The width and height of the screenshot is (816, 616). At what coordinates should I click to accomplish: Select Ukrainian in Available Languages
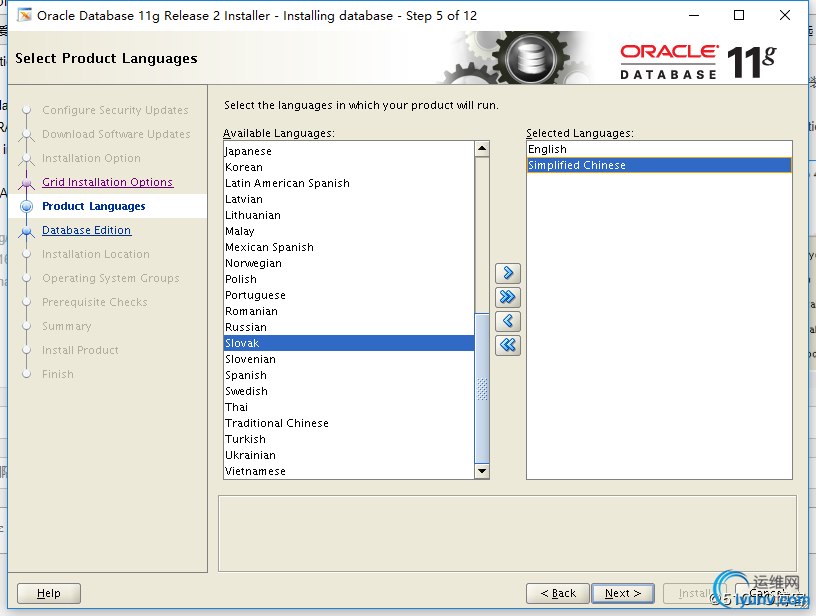[x=349, y=455]
